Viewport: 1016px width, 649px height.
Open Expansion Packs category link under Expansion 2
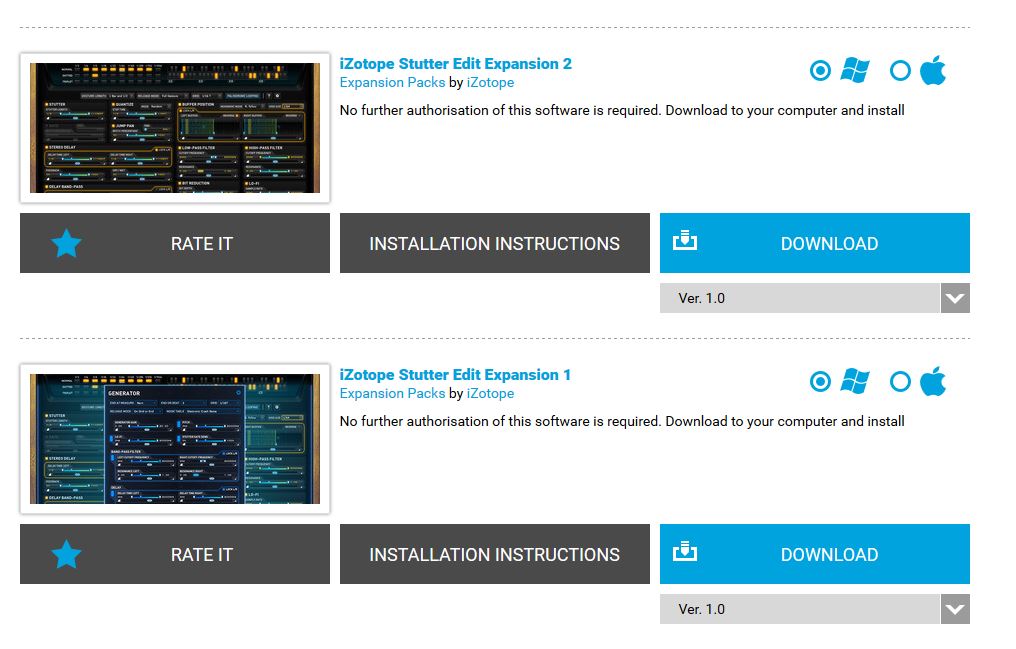coord(392,82)
